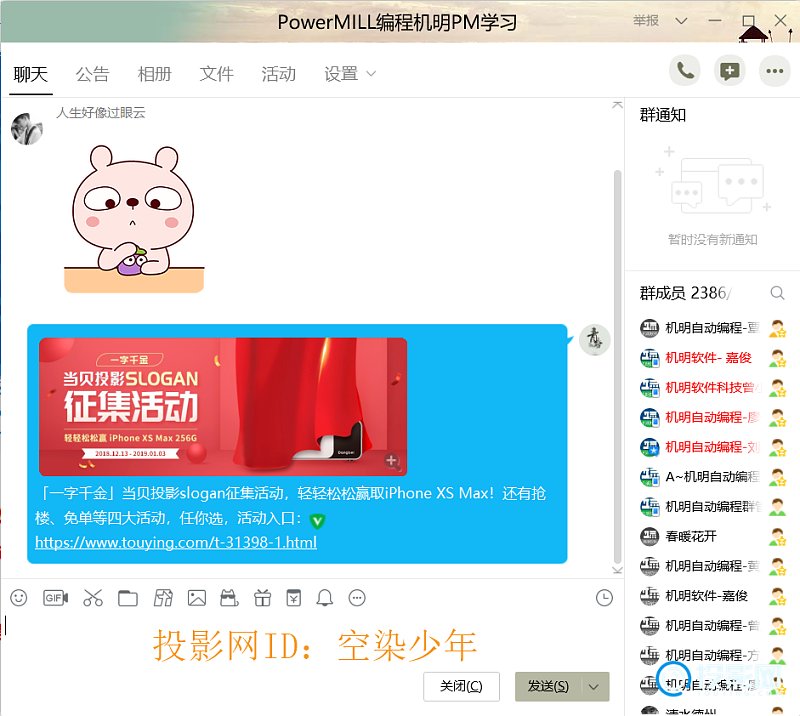Screen dimensions: 800x716
Task: Click avatar of member 机明软件- 嘉俊 in red
Action: pyautogui.click(x=649, y=358)
